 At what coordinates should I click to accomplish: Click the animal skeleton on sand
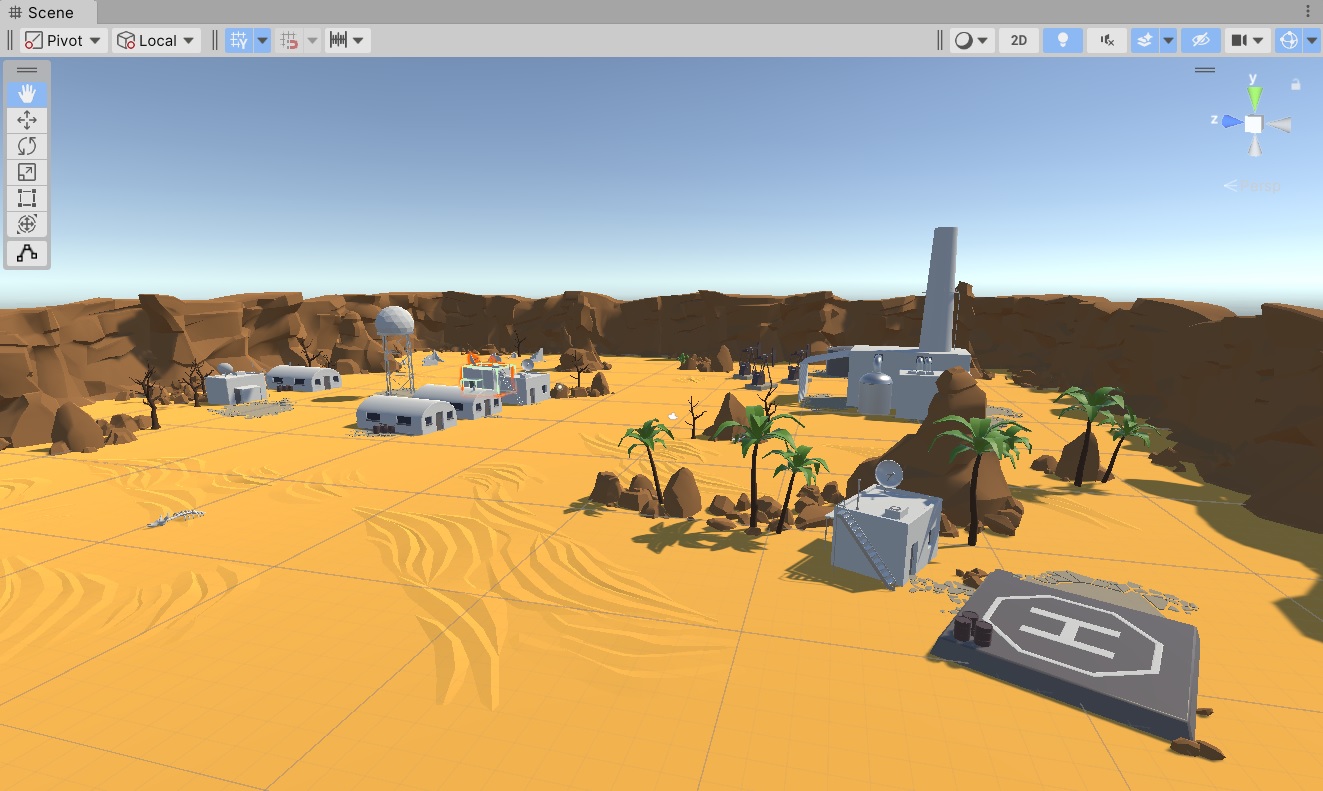[x=176, y=517]
